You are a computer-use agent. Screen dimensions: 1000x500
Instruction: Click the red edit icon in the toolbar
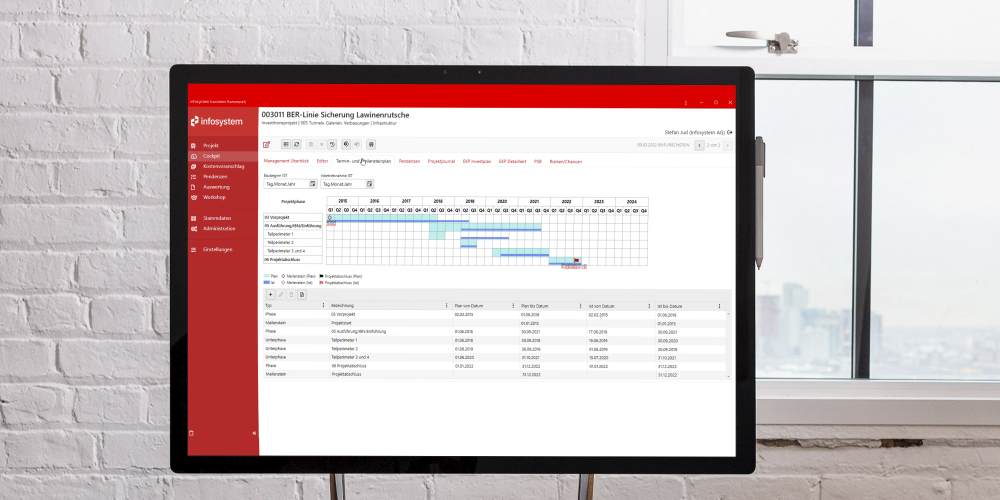(x=267, y=145)
